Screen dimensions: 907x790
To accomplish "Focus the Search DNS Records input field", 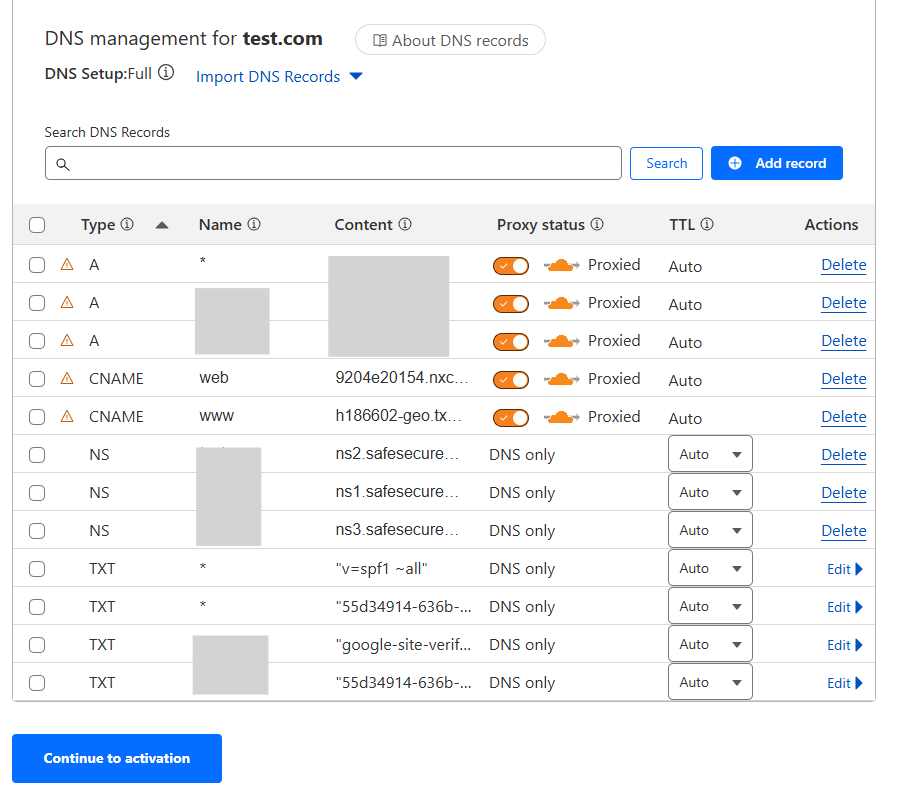I will [333, 163].
